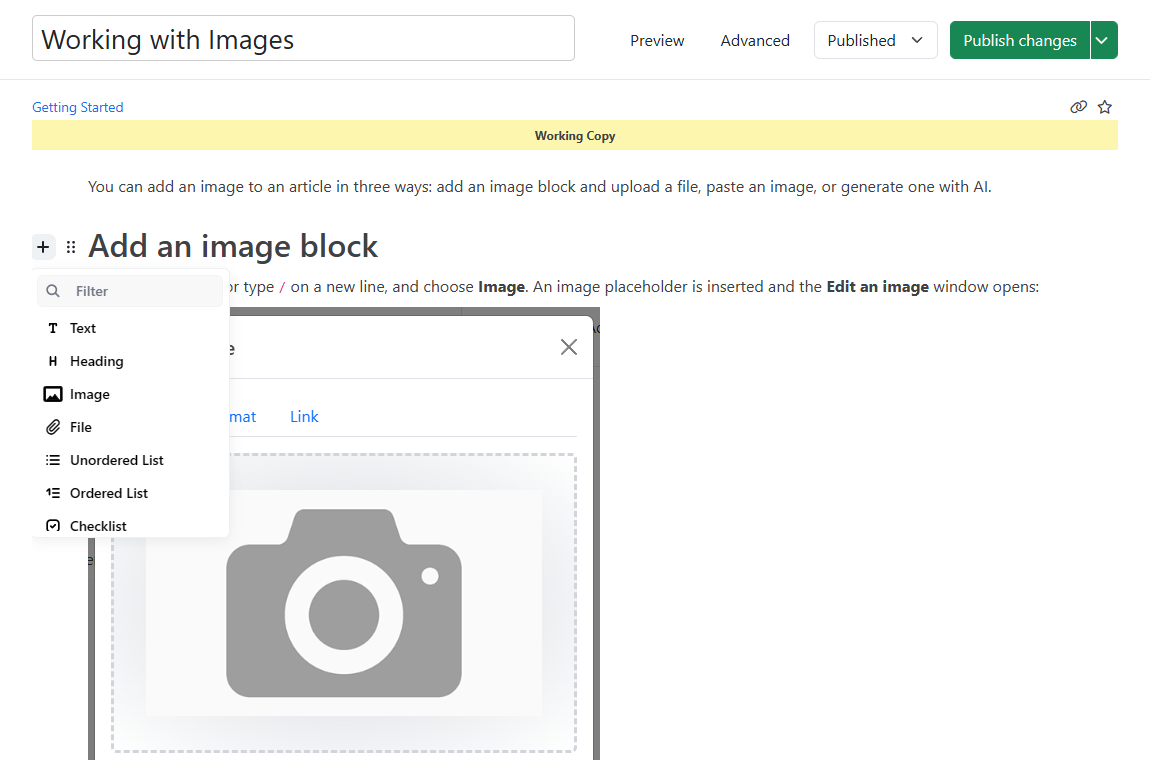This screenshot has height=760, width=1150.
Task: Click the camera placeholder image
Action: pyautogui.click(x=344, y=603)
